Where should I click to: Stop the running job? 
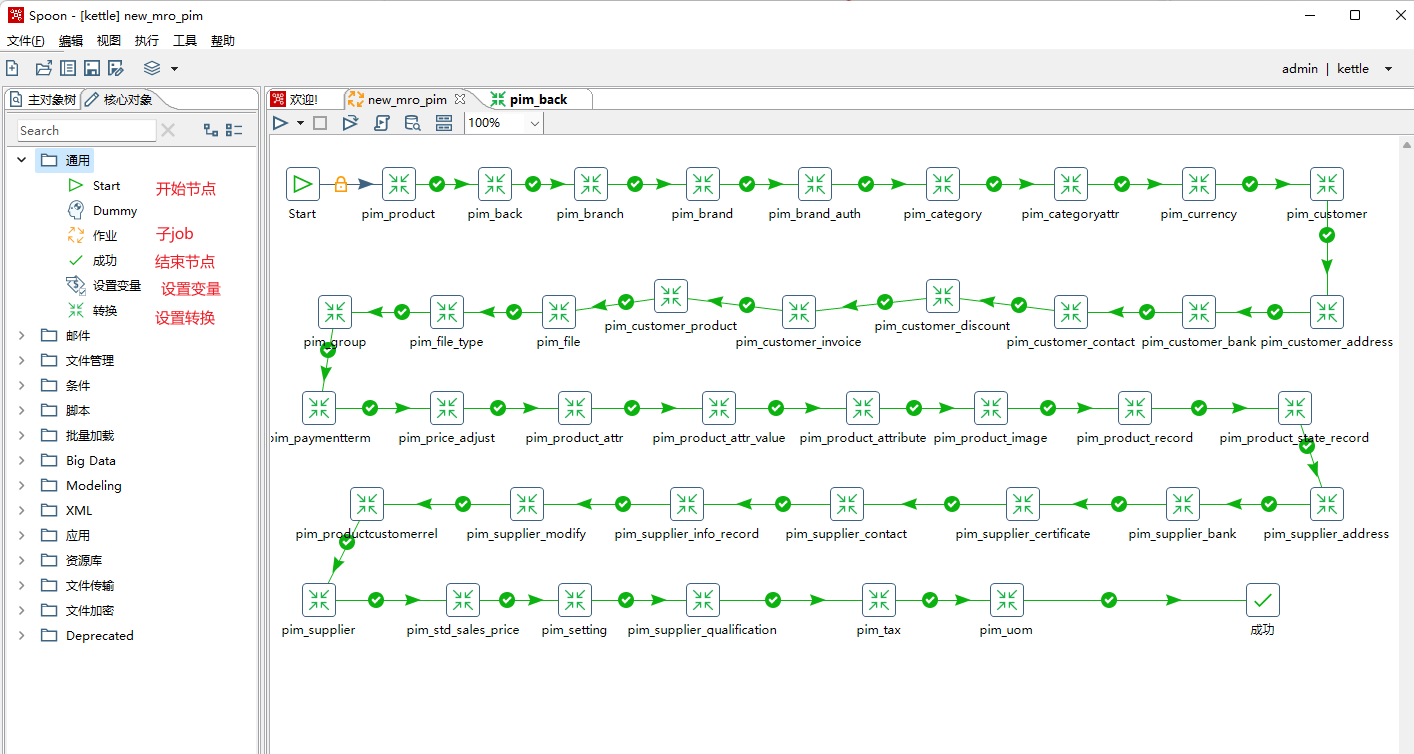click(x=320, y=123)
